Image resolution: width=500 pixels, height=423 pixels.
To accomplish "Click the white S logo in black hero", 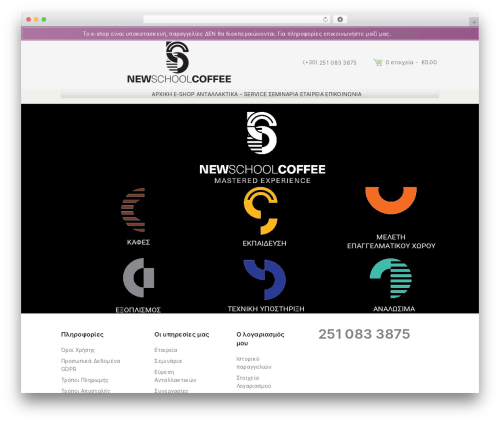I will click(262, 133).
